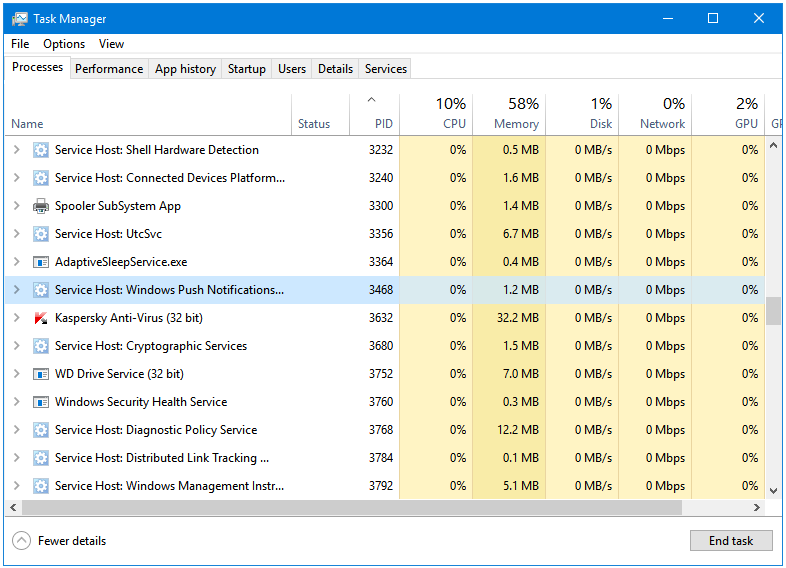Click the Windows Management Instr gear icon
The image size is (786, 568).
pos(41,486)
